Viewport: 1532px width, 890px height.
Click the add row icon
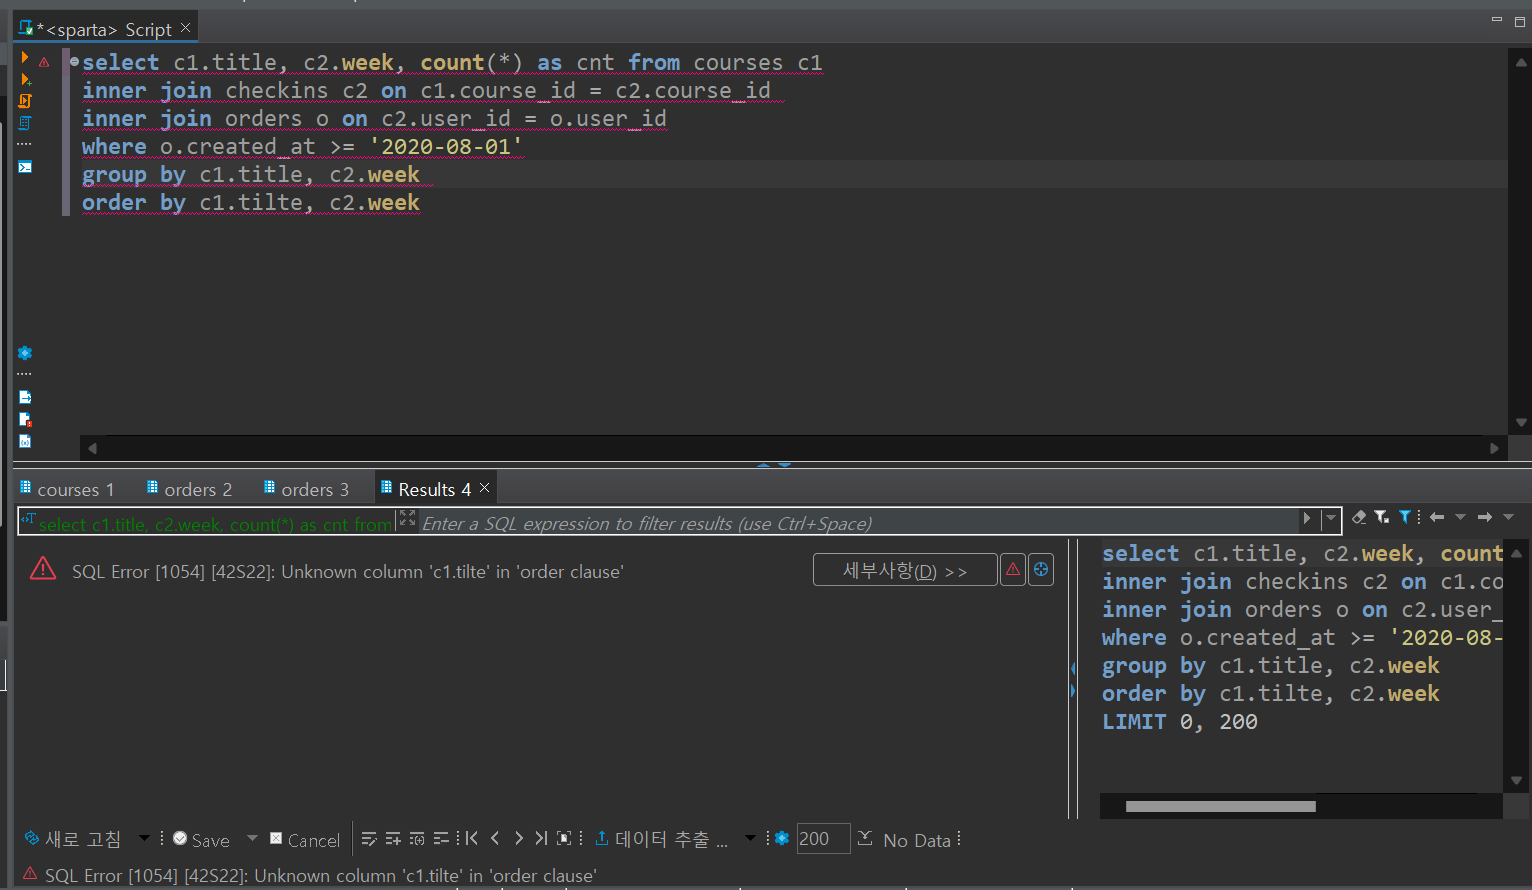[x=393, y=839]
